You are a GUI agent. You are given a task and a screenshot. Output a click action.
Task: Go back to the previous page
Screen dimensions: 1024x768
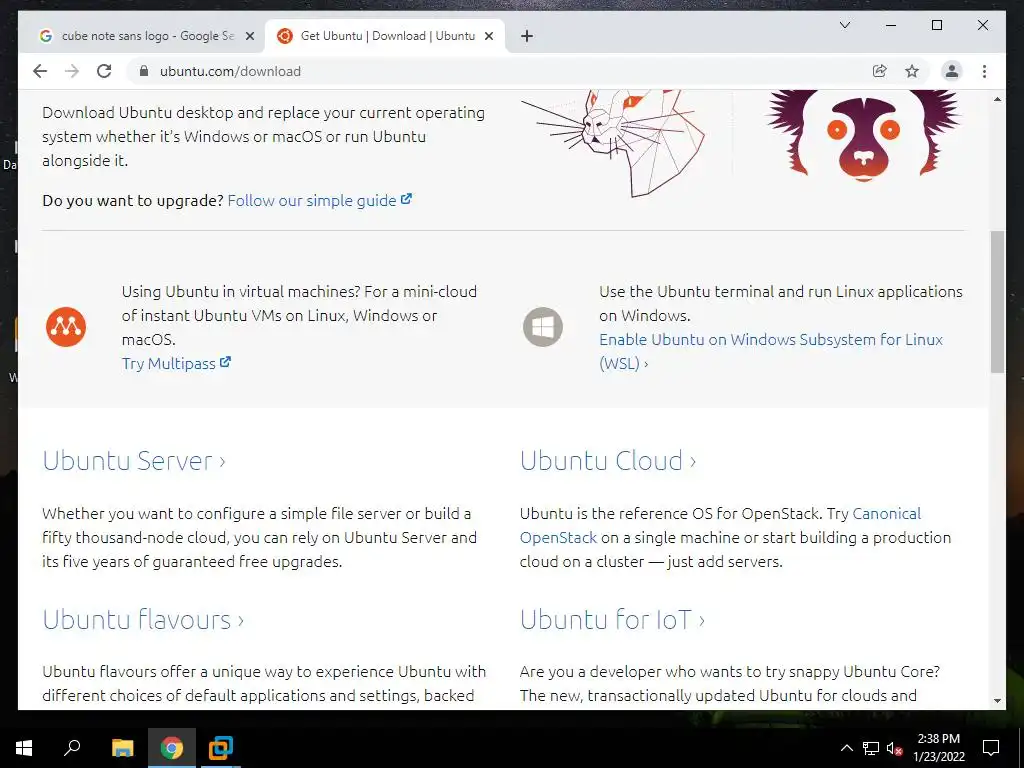(40, 71)
